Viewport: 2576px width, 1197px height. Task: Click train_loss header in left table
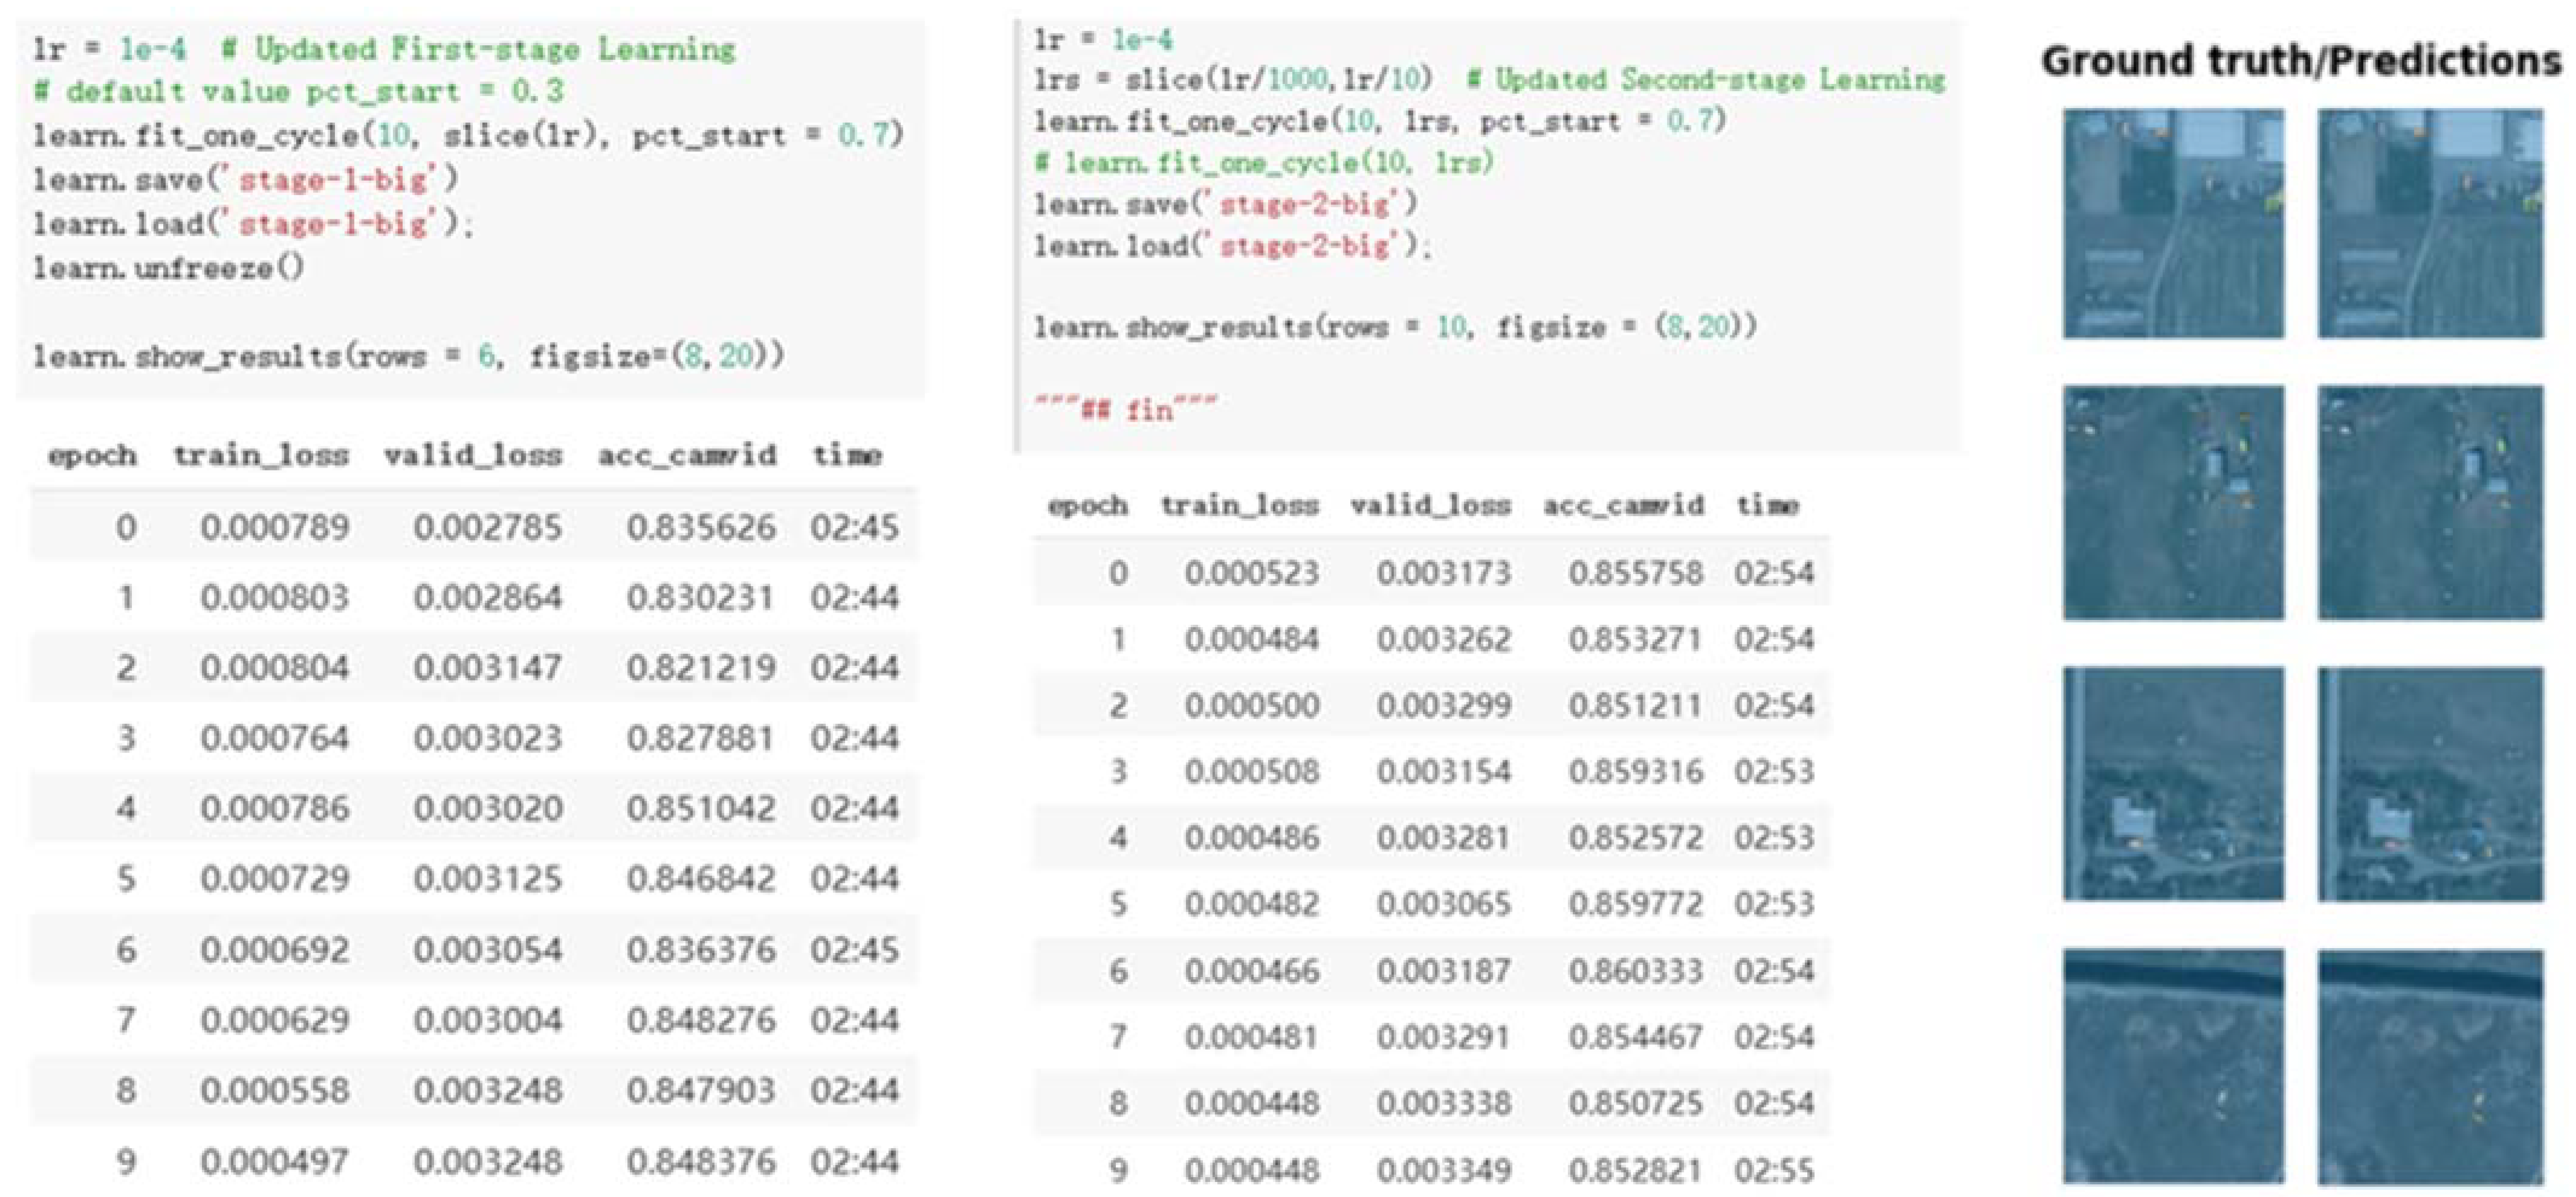(x=261, y=456)
